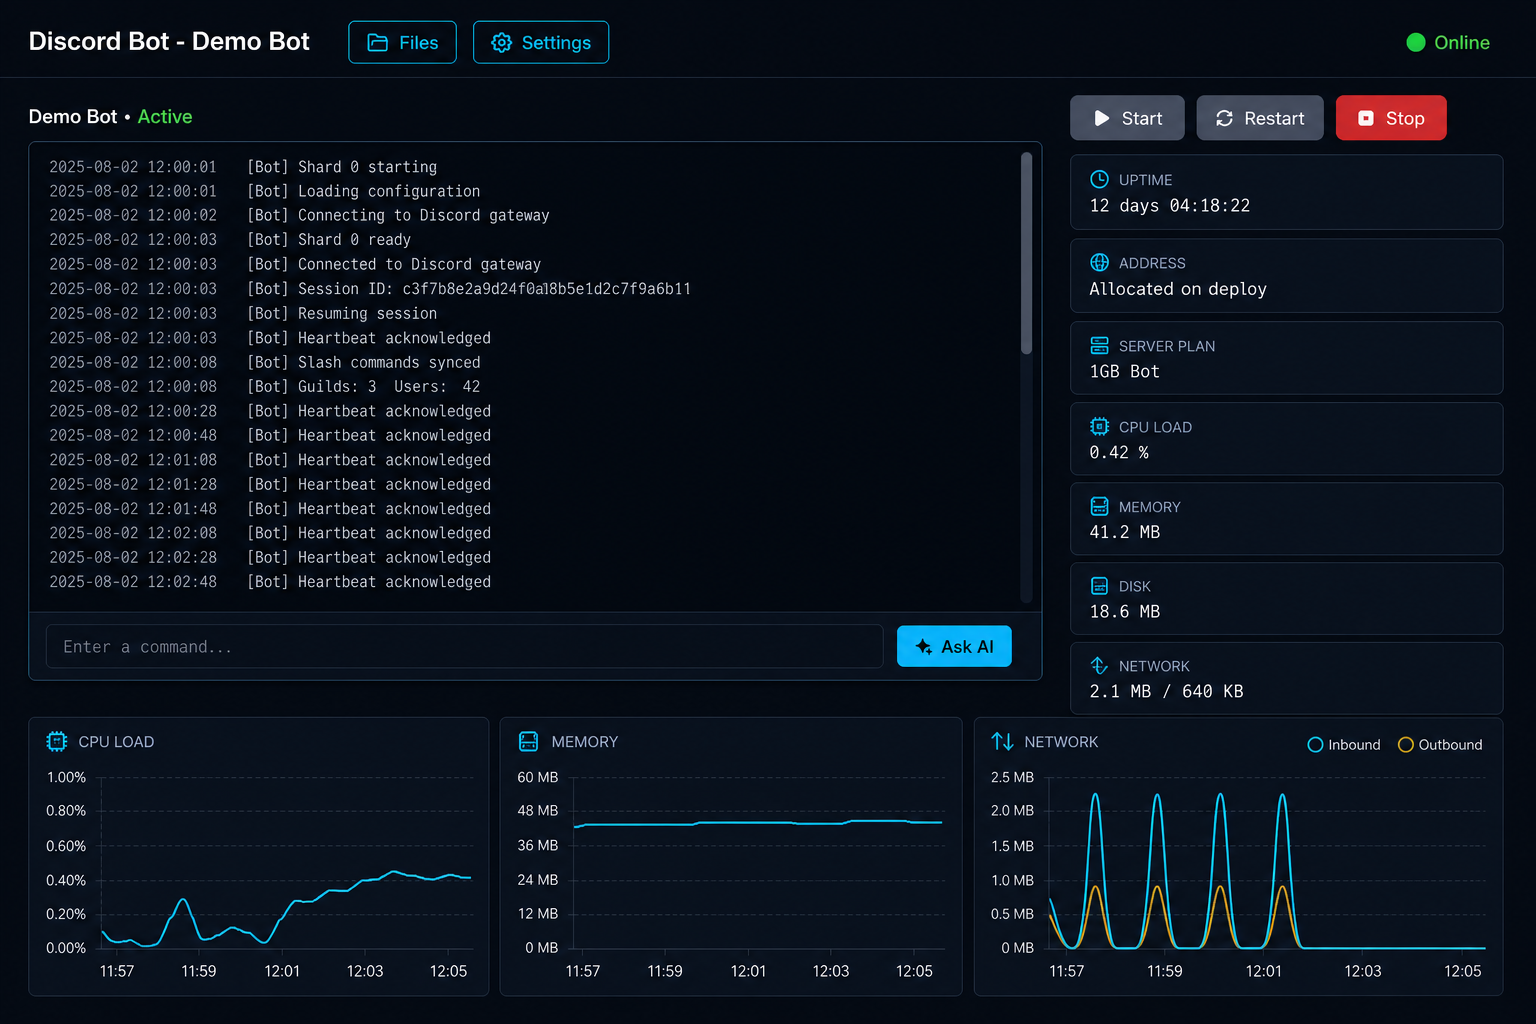The width and height of the screenshot is (1536, 1024).
Task: Open the Settings page
Action: click(541, 42)
